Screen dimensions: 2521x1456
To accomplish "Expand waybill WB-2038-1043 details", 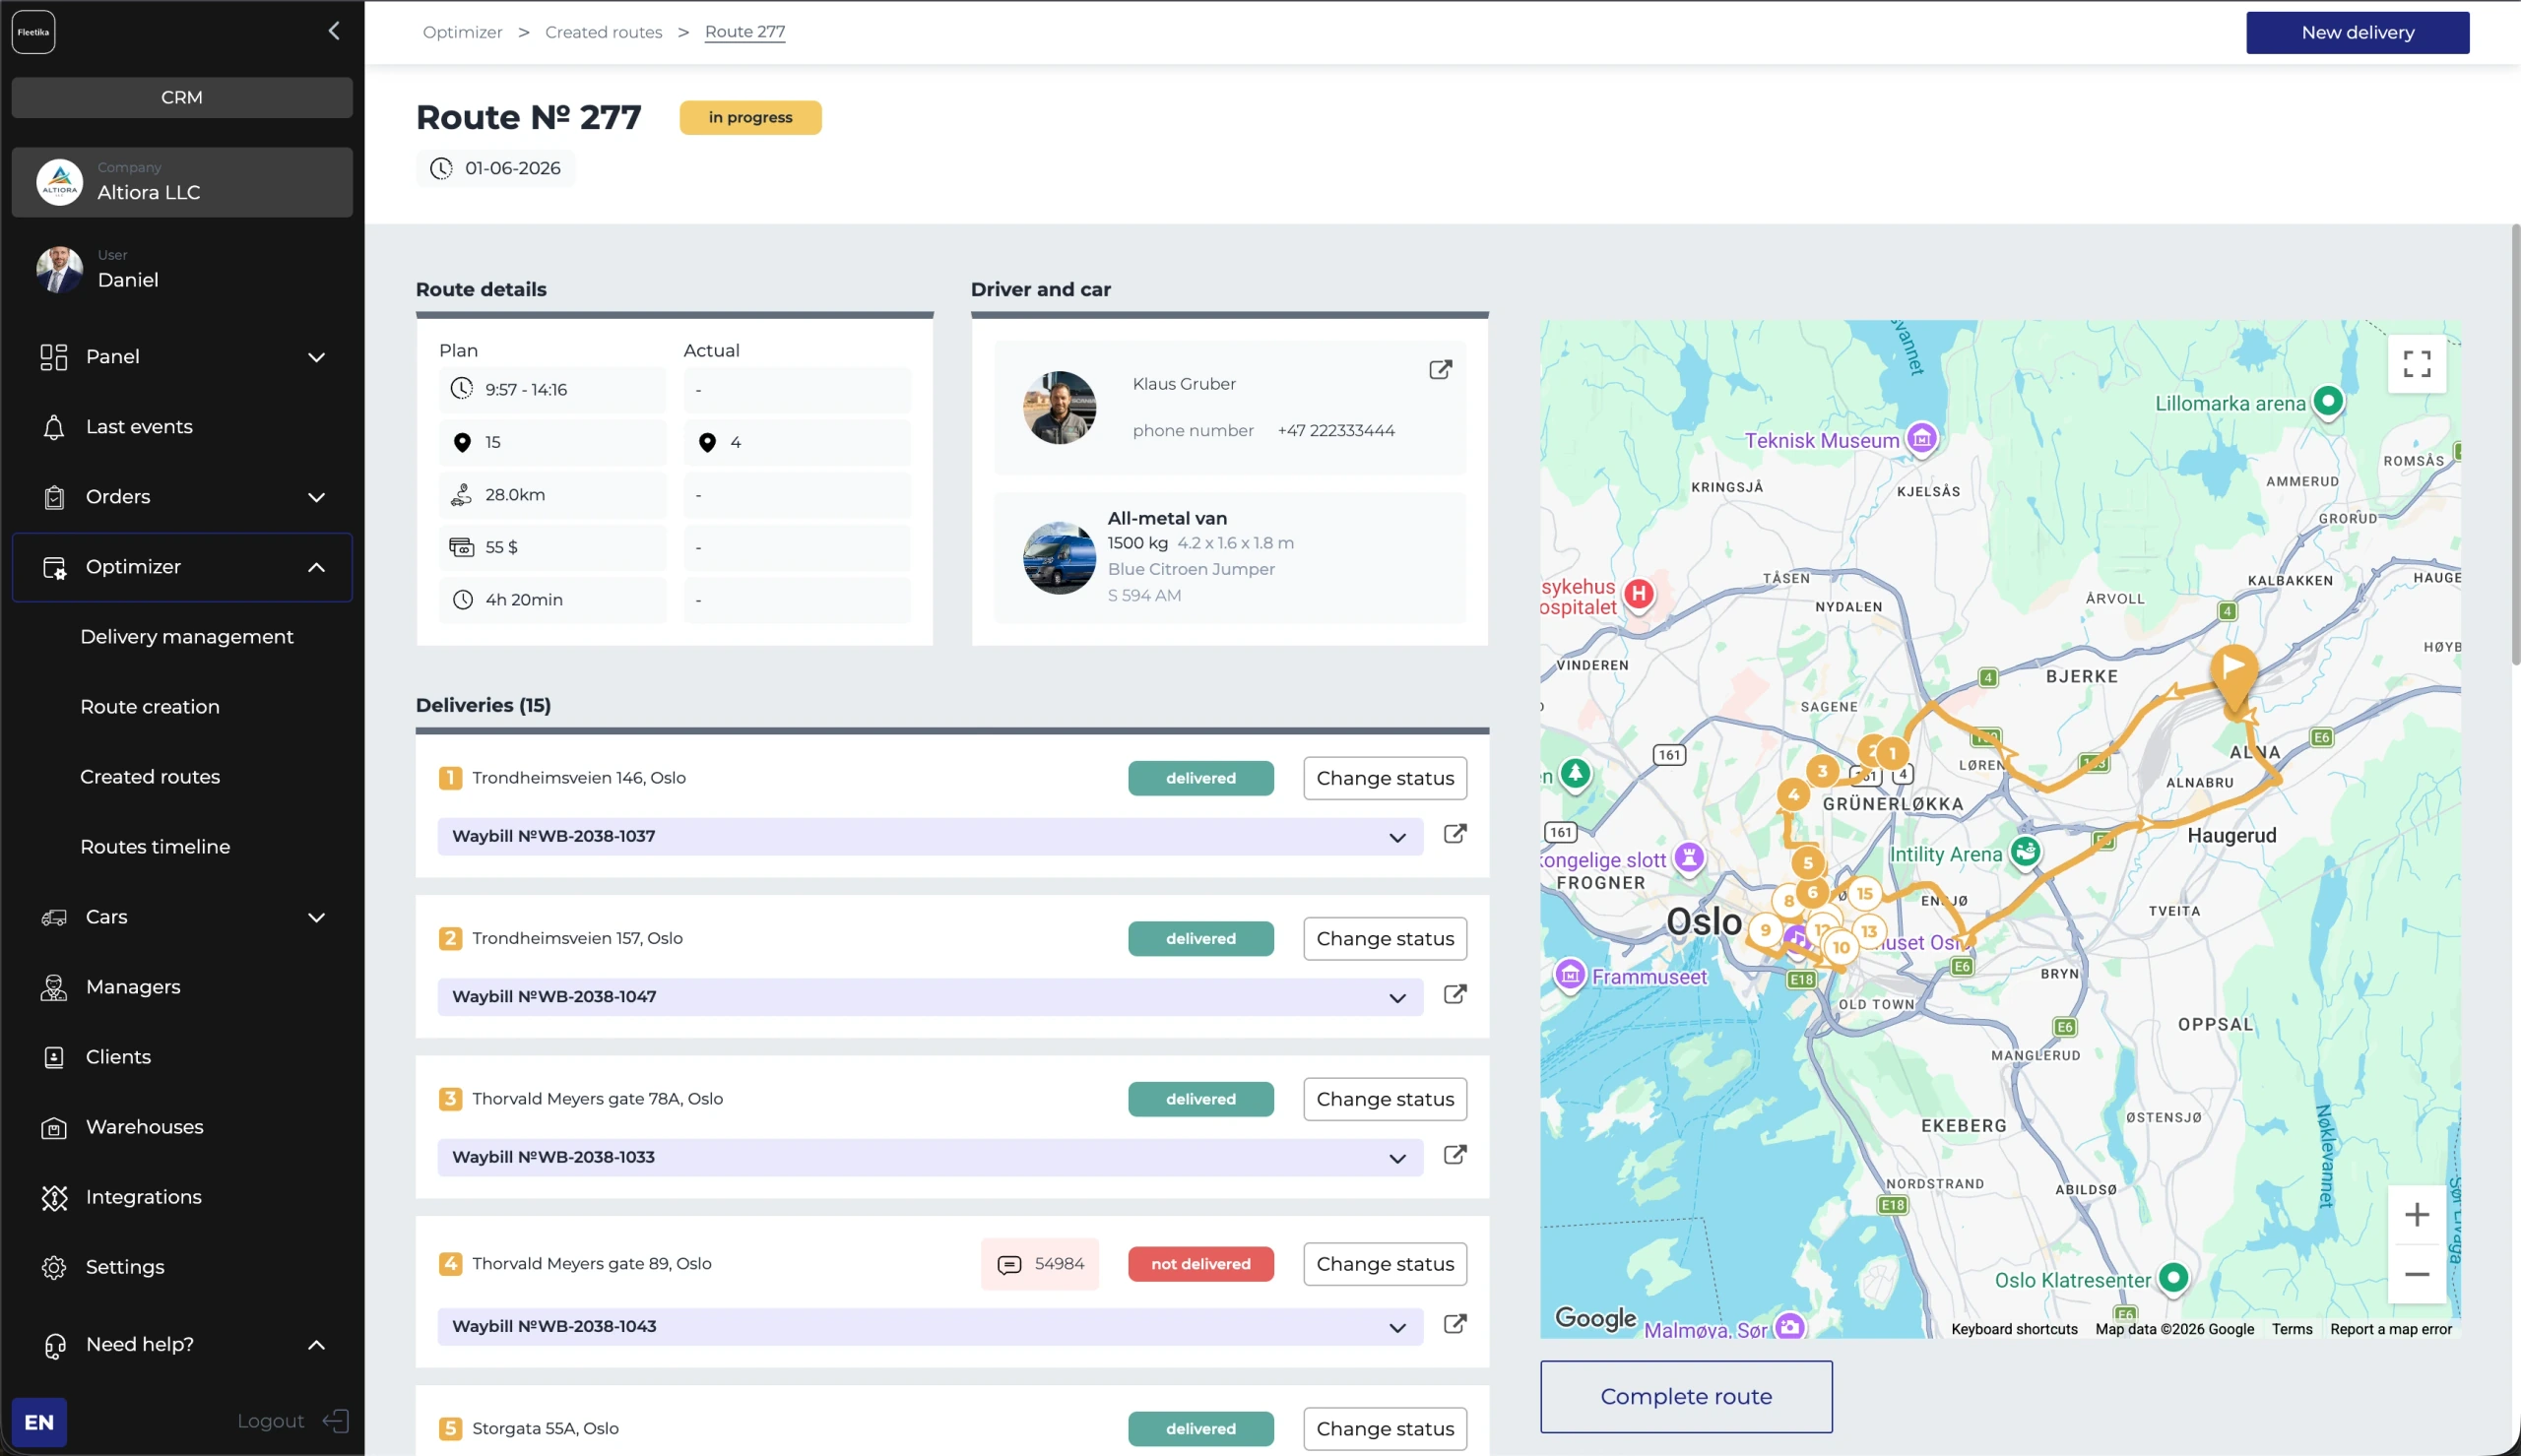I will pos(1397,1328).
